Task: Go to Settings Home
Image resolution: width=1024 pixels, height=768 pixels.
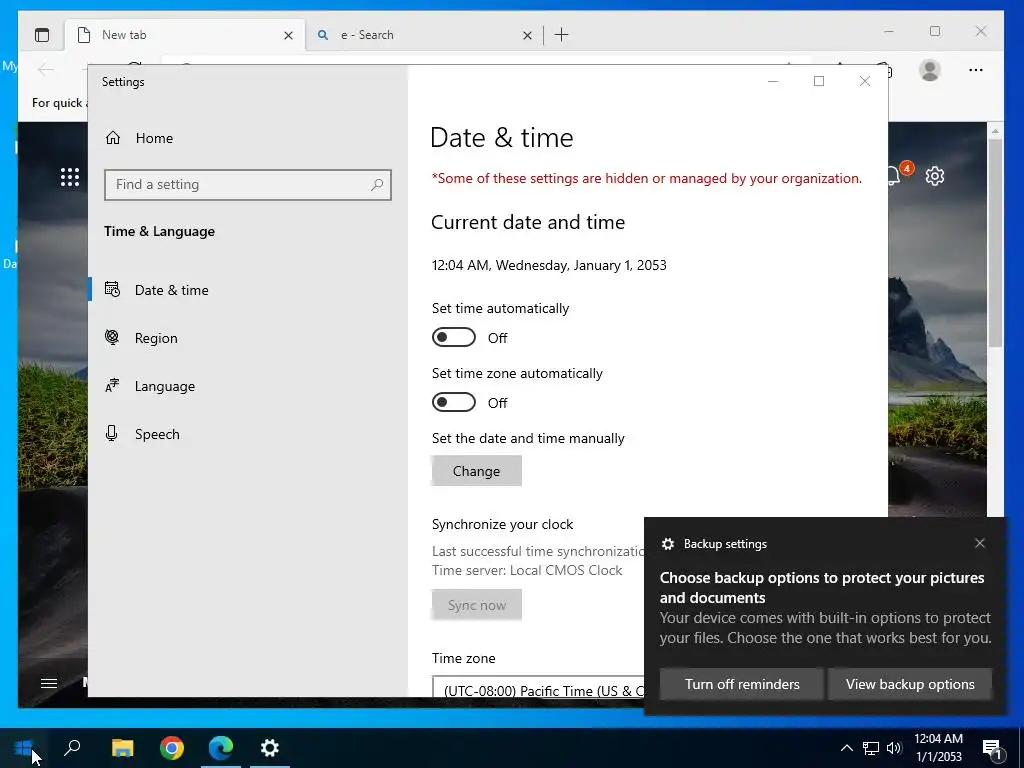Action: (139, 138)
